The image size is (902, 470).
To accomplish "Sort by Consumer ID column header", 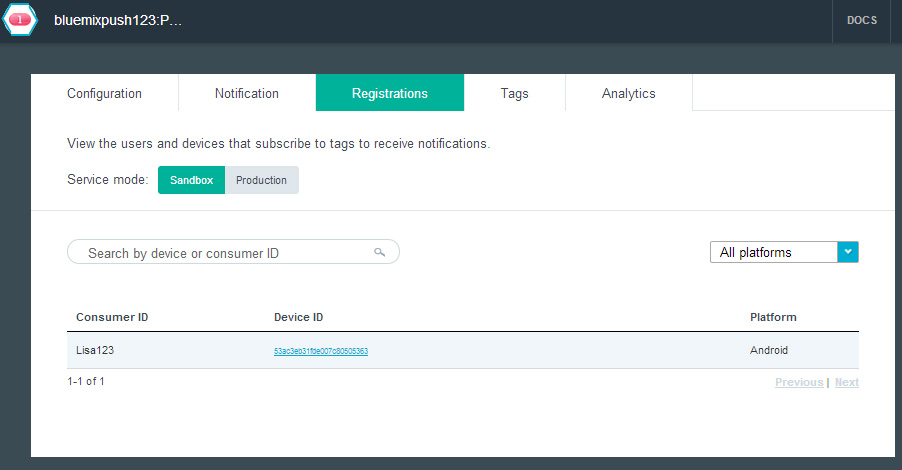I will (x=112, y=317).
